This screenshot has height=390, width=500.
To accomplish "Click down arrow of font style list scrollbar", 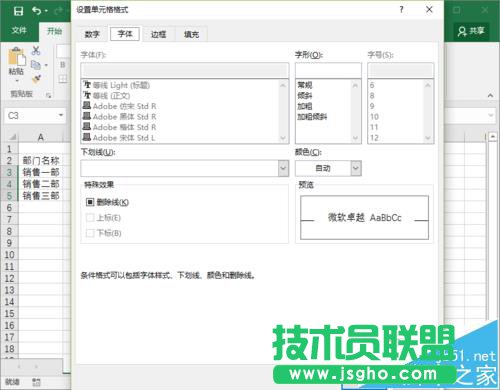I will pyautogui.click(x=355, y=138).
